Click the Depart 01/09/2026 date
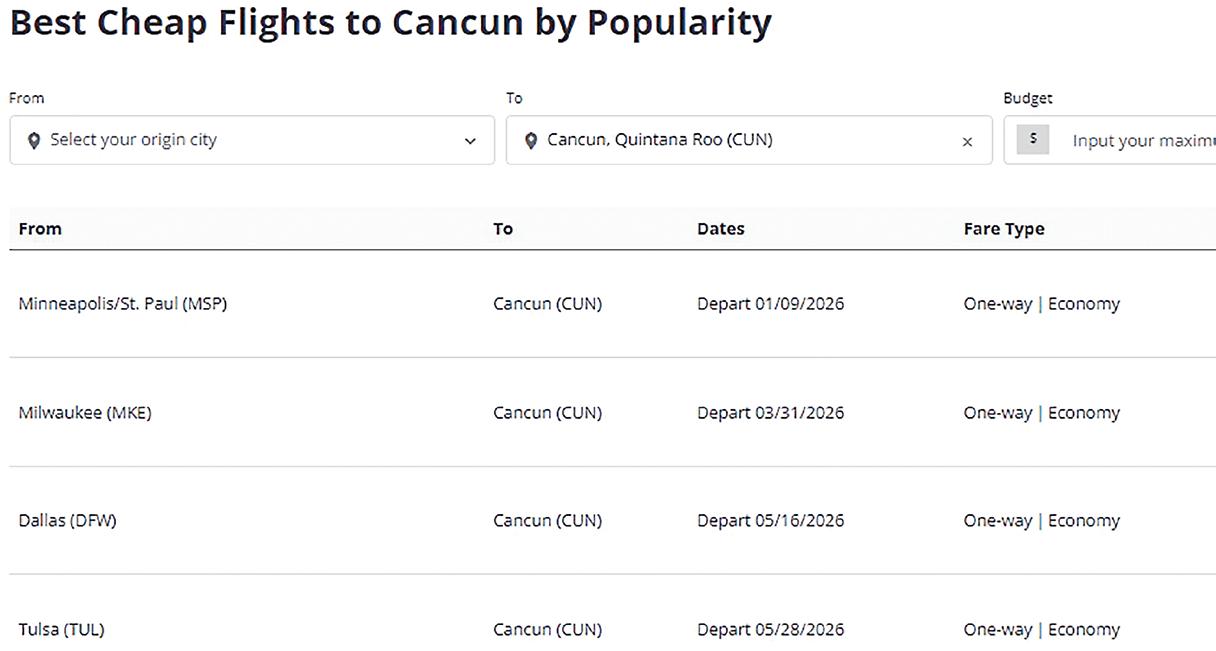Image resolution: width=1216 pixels, height=651 pixels. (x=770, y=304)
